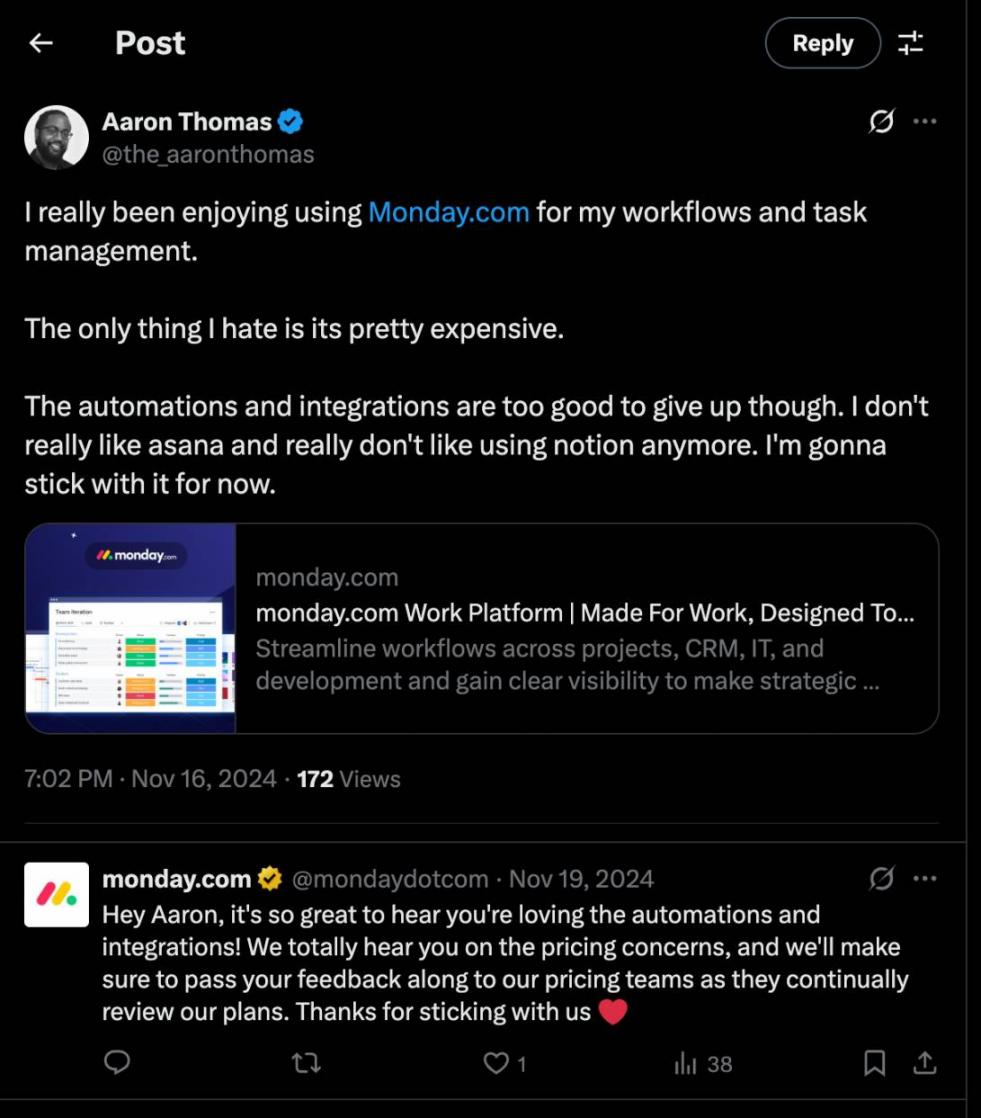
Task: Open Aaron Thomas profile picture
Action: click(x=56, y=138)
